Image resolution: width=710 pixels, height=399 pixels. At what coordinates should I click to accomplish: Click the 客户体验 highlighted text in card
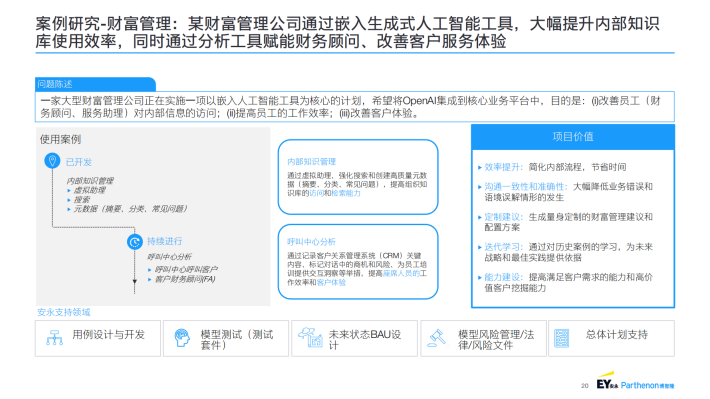click(331, 282)
